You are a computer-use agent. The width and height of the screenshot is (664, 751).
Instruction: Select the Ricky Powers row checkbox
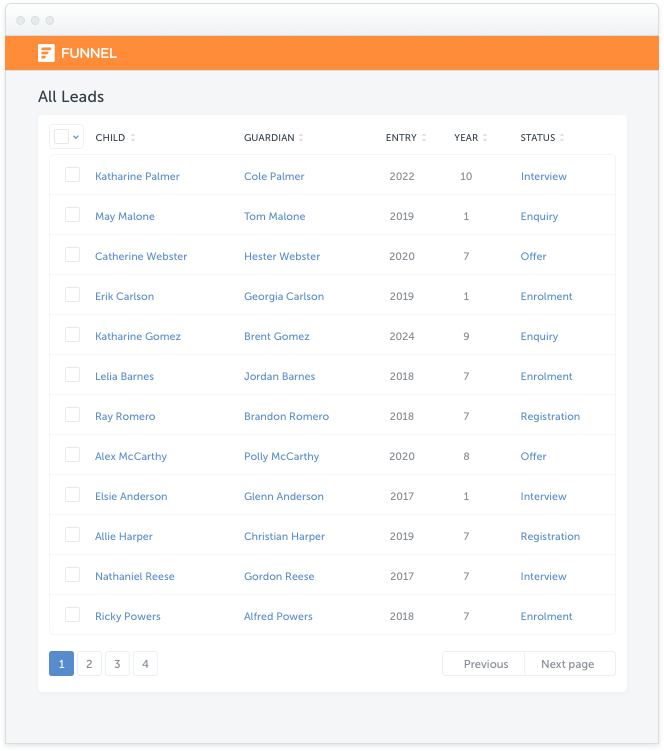[x=72, y=614]
